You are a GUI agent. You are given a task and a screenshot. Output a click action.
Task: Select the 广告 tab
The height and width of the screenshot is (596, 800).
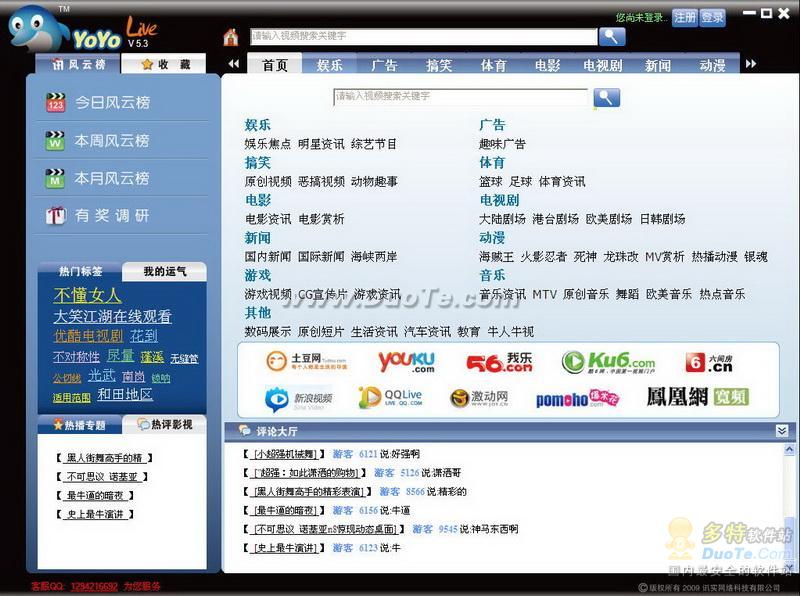[384, 65]
